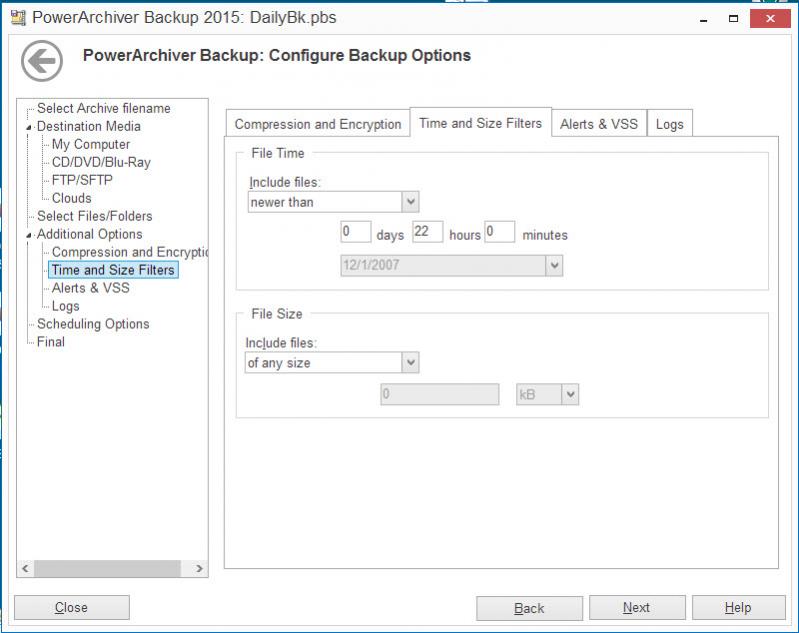This screenshot has width=799, height=633.
Task: Click the minutes input field
Action: point(499,232)
